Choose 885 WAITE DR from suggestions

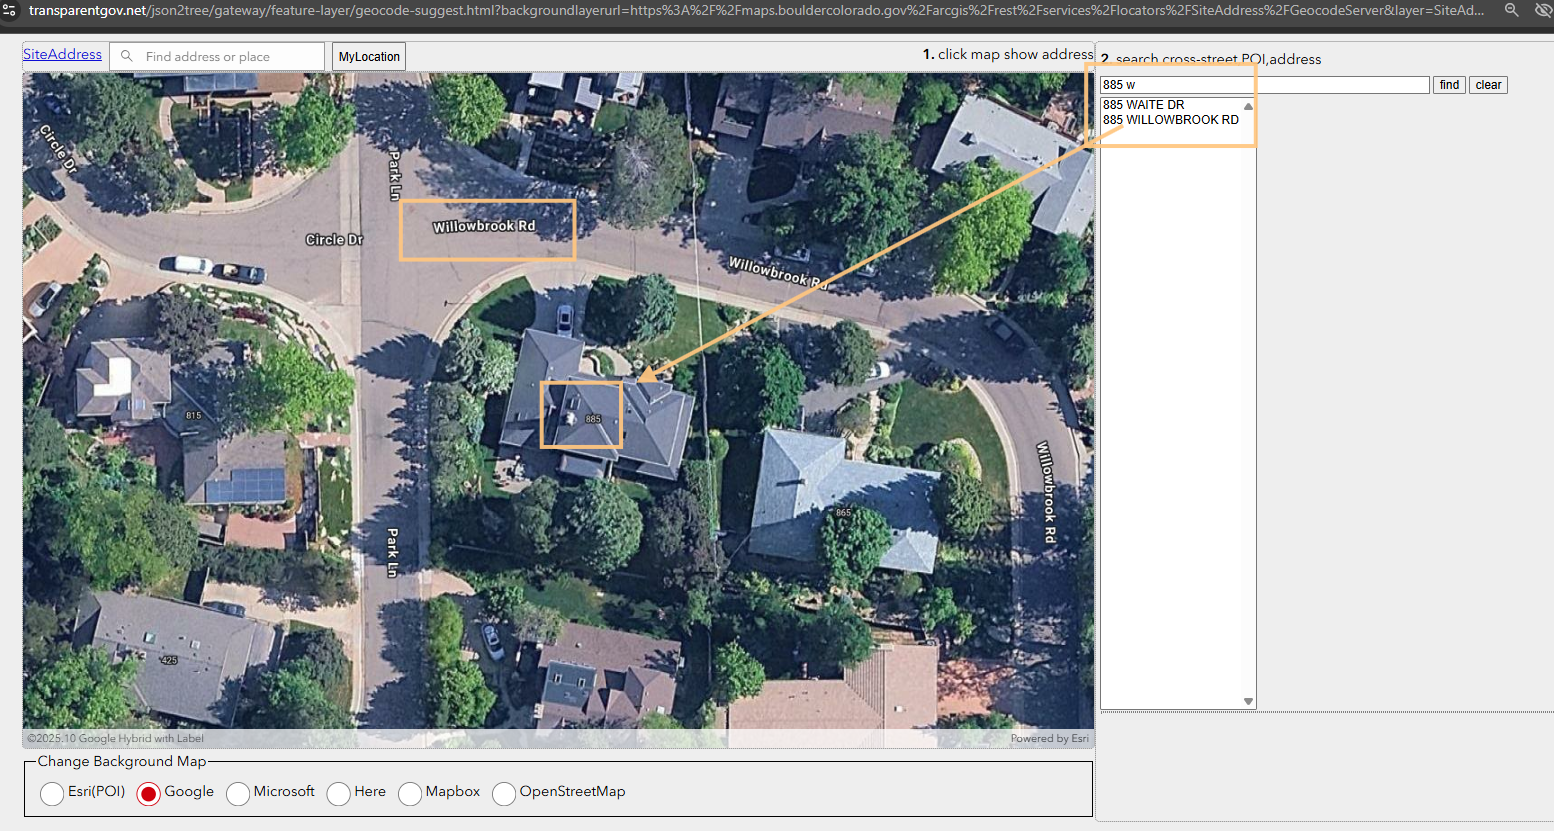pos(1143,105)
